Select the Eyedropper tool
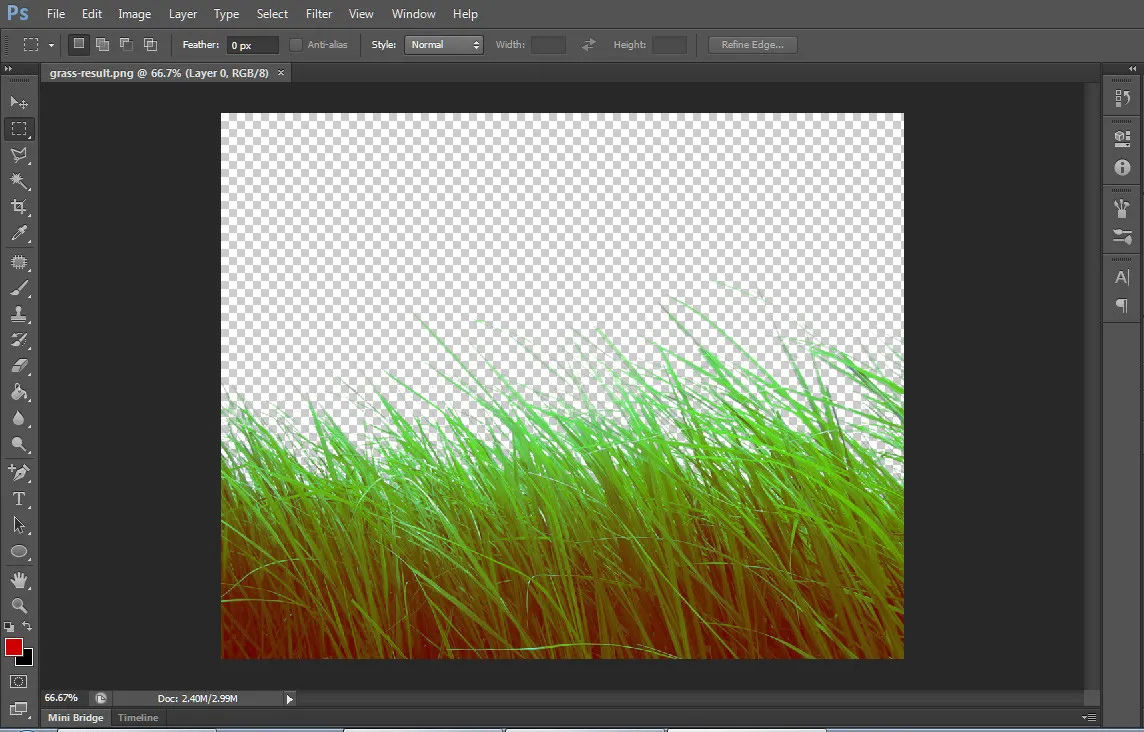 click(19, 233)
